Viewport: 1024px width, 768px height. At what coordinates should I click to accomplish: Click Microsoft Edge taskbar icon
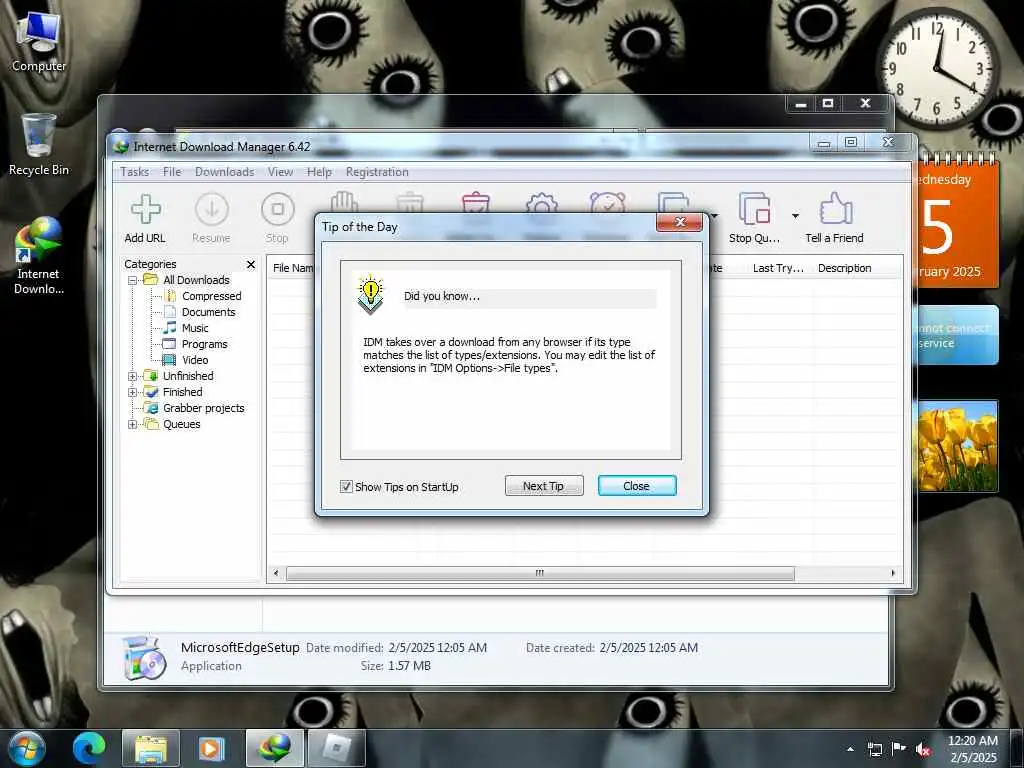pyautogui.click(x=89, y=748)
